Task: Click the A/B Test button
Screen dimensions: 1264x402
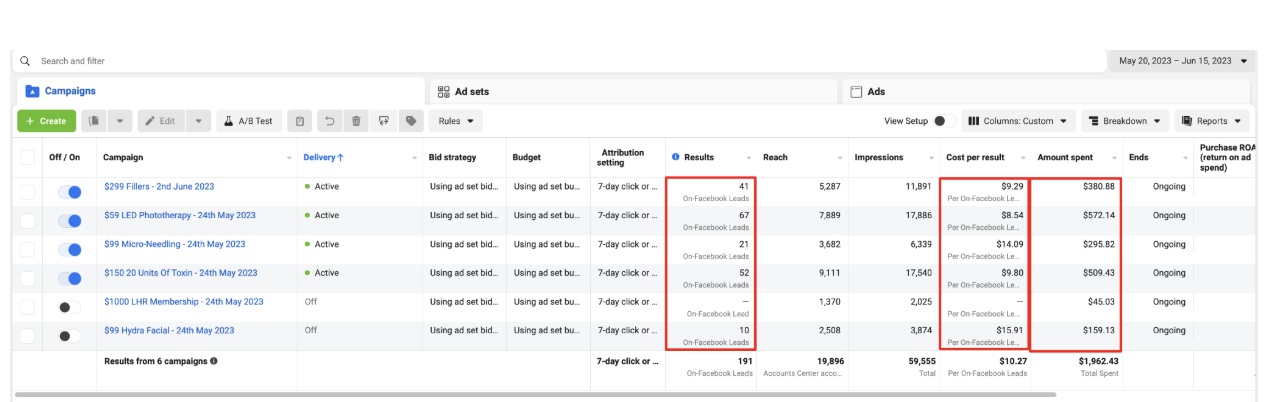Action: [x=248, y=121]
